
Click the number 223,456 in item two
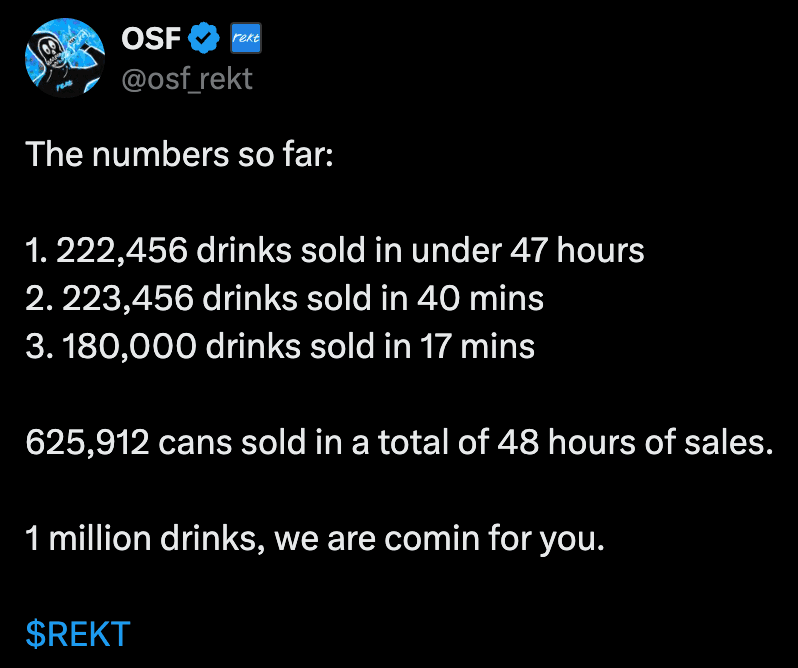coord(128,298)
